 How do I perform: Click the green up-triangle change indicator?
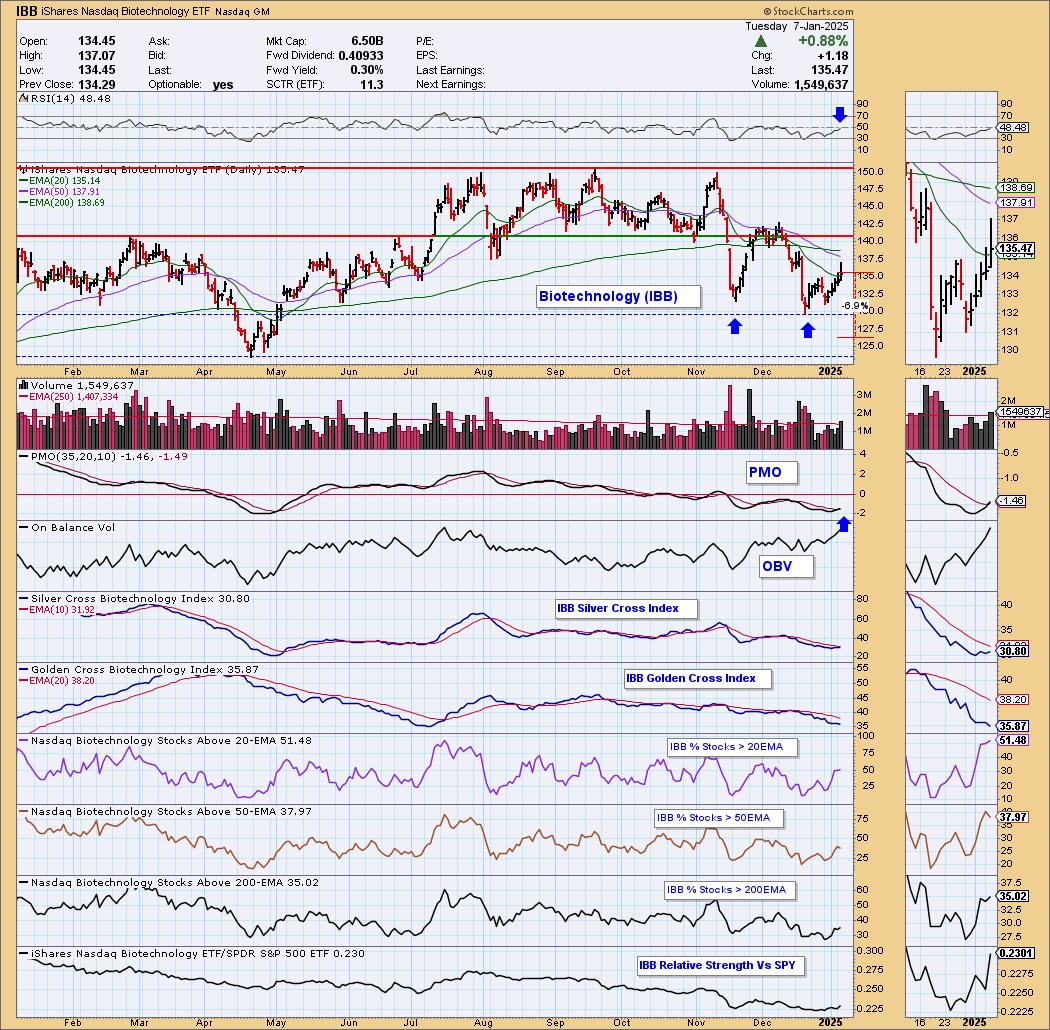[760, 42]
